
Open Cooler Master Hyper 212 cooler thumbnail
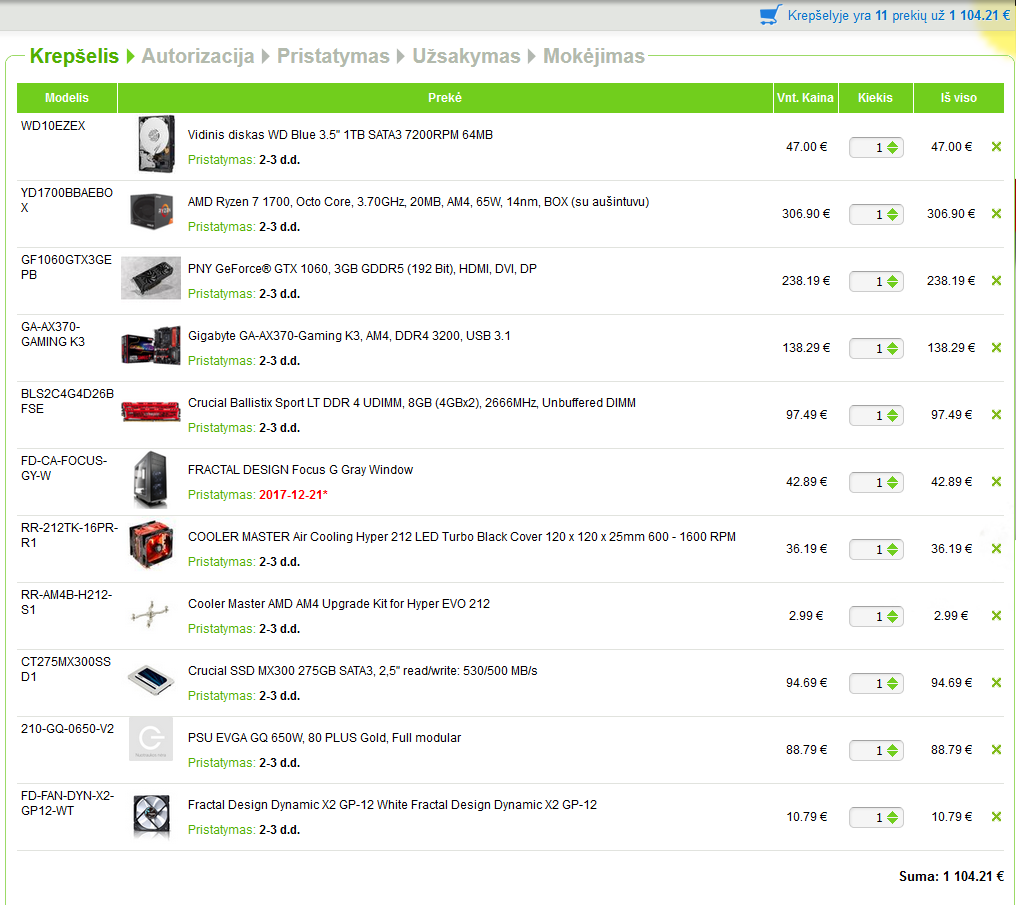coord(151,545)
